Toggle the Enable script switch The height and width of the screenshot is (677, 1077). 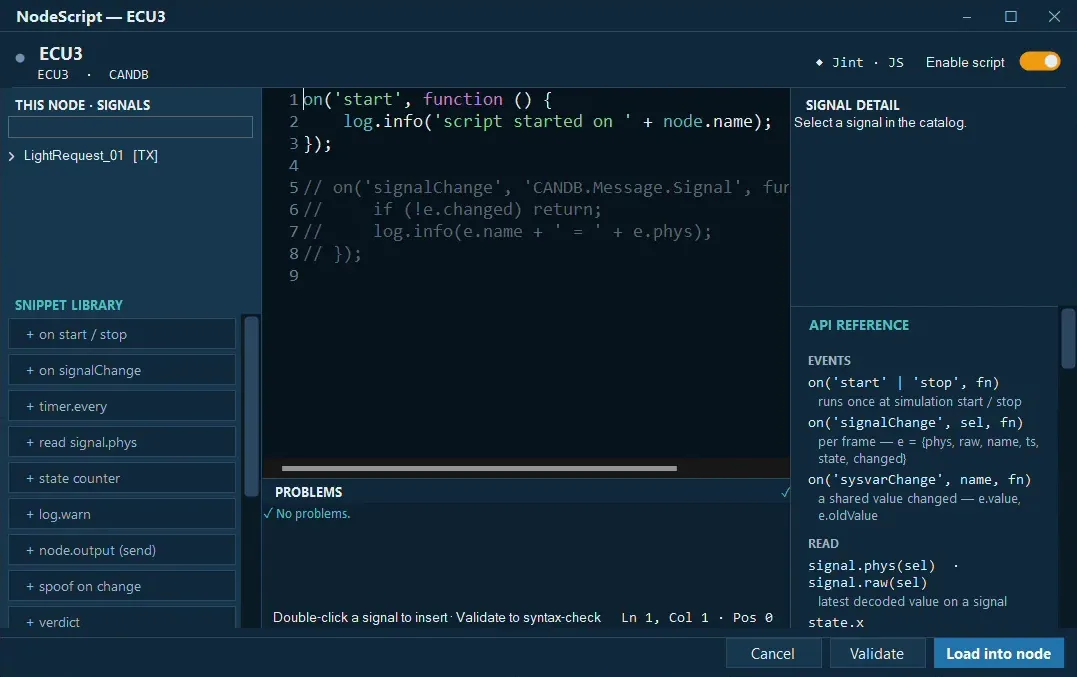[x=1040, y=62]
